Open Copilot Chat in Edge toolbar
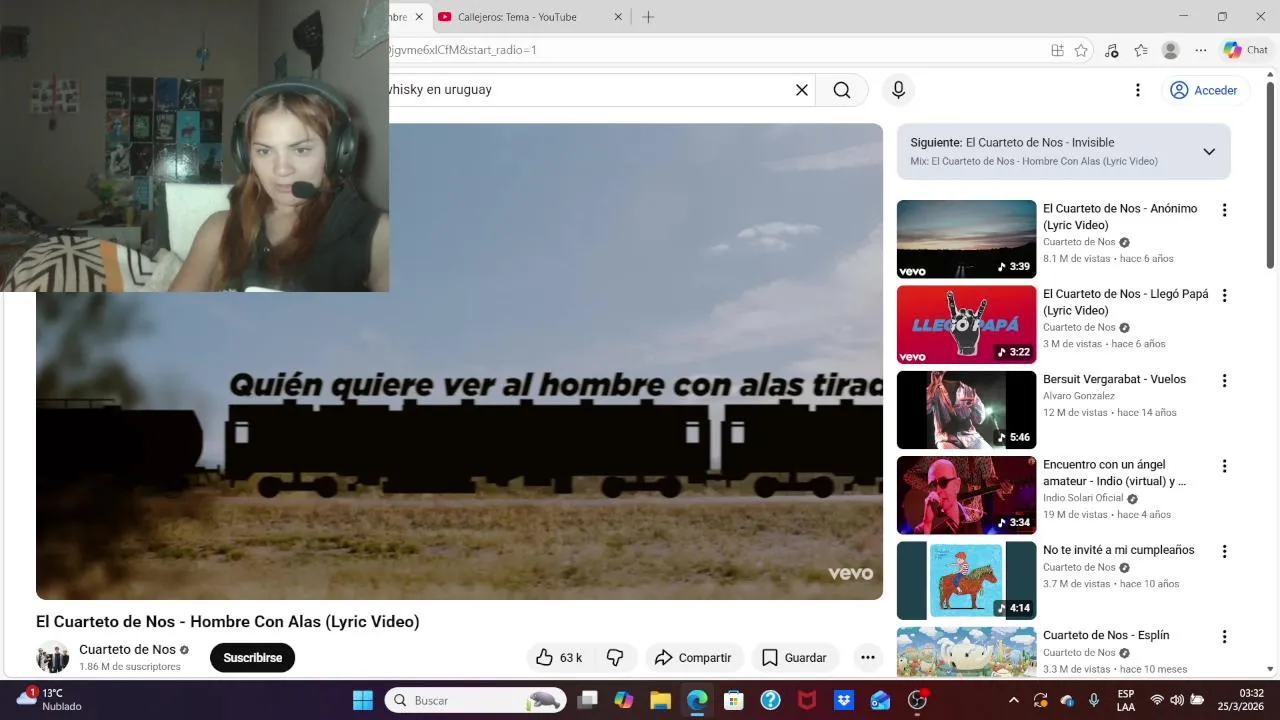This screenshot has height=720, width=1280. (1245, 50)
